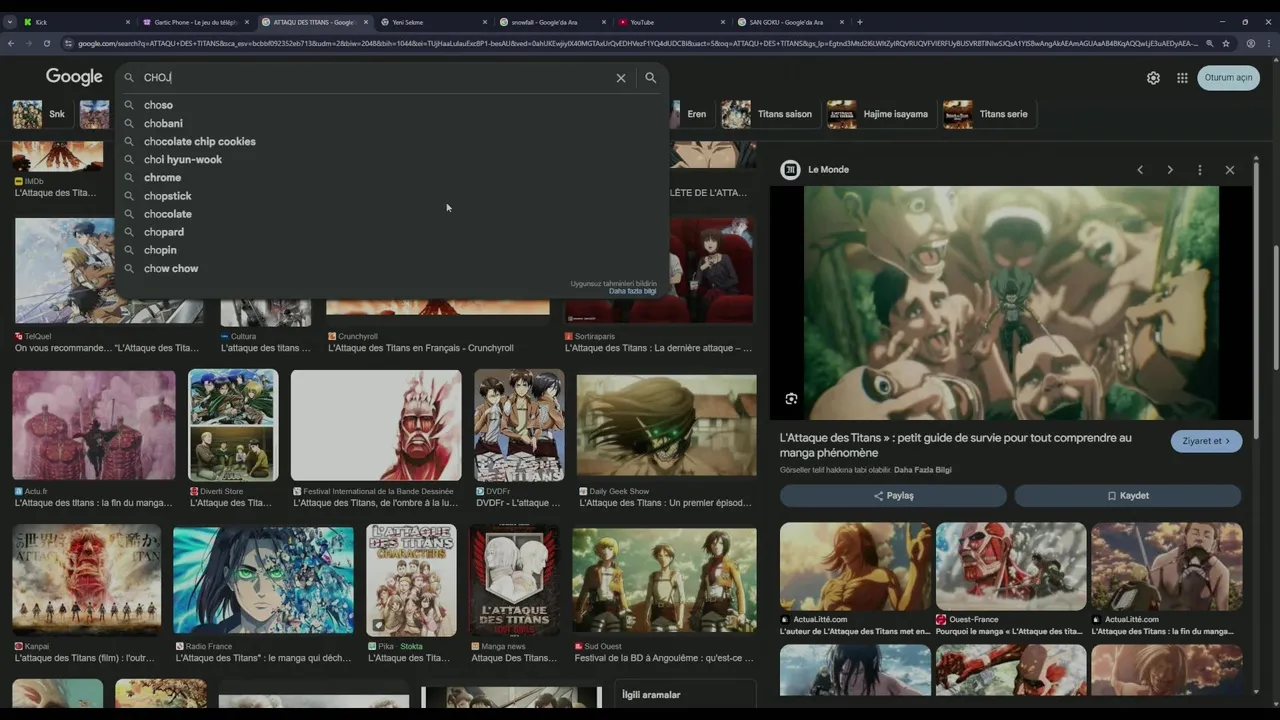Switch to the Kick browser tab

coord(77,22)
